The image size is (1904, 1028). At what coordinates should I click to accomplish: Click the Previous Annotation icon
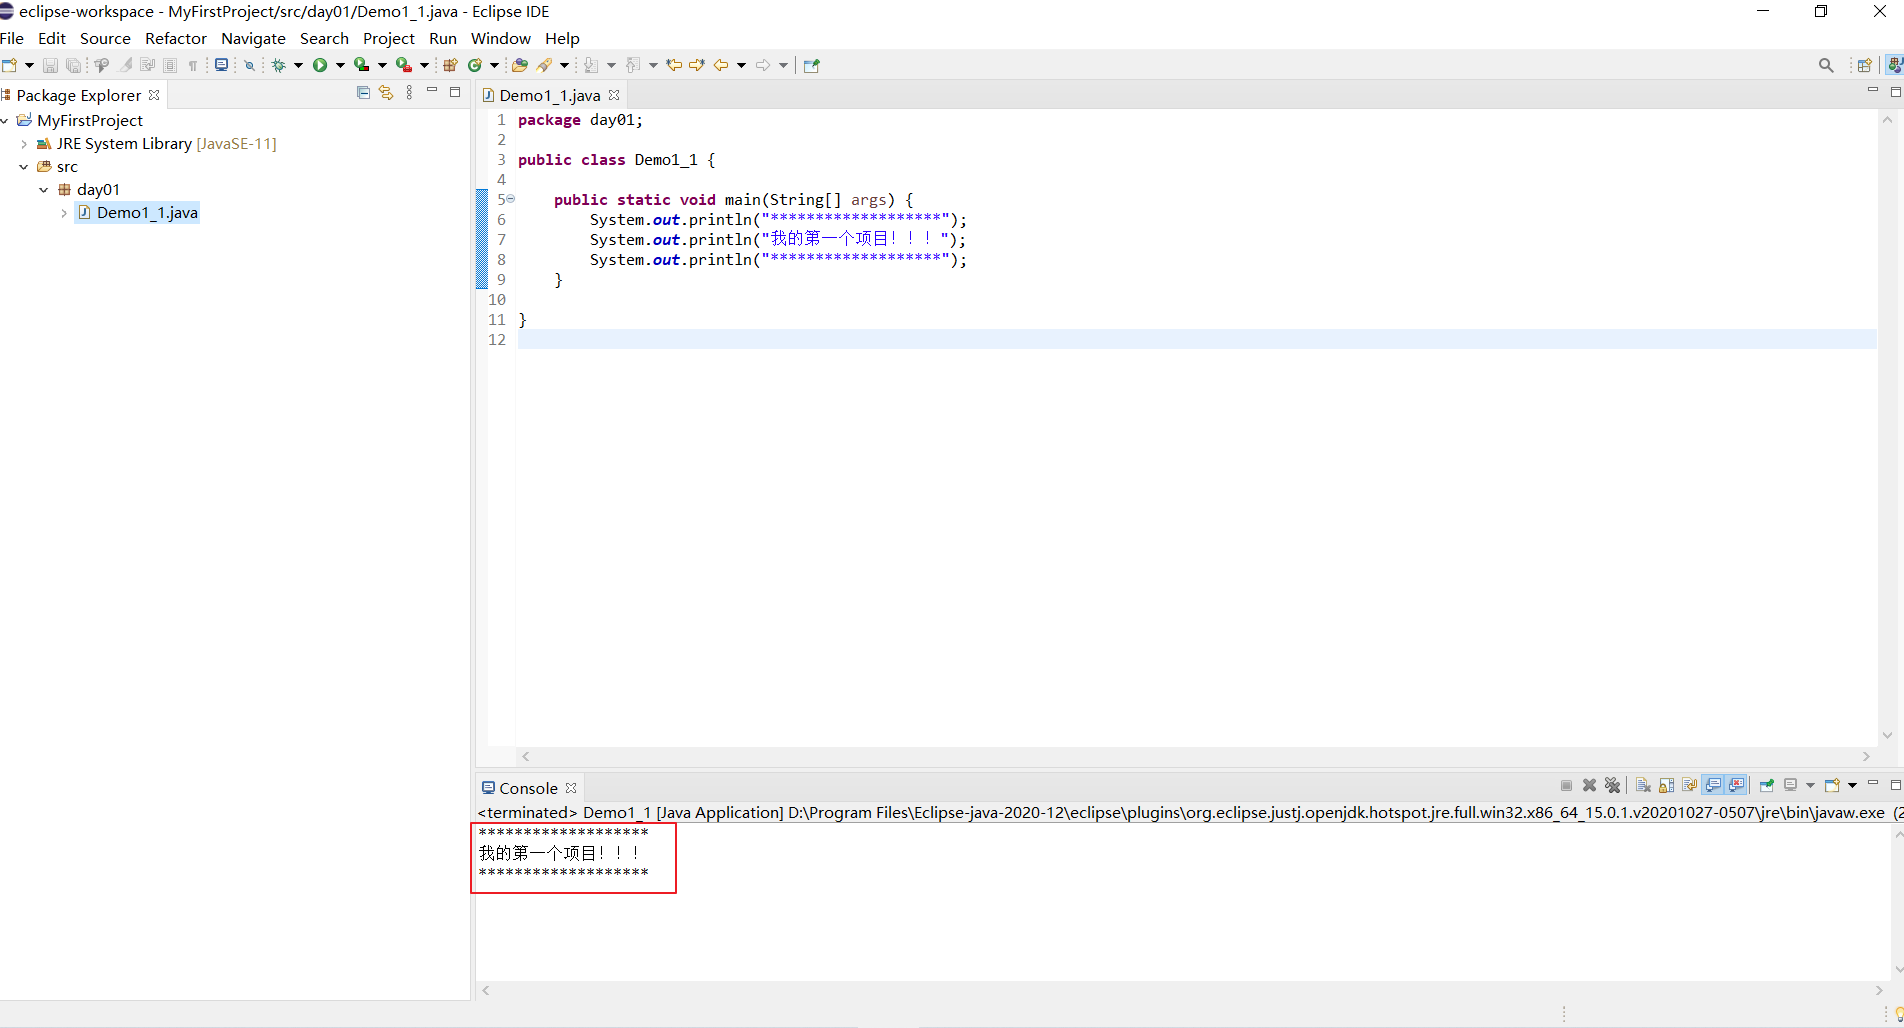point(633,65)
